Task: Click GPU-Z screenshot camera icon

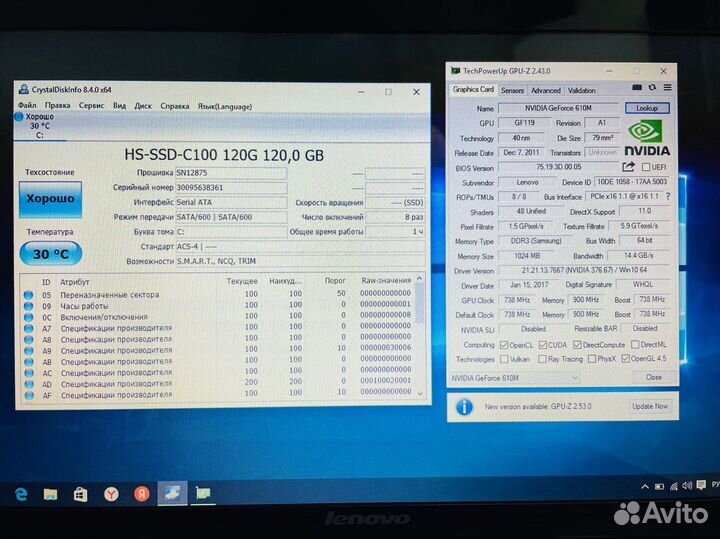Action: click(x=636, y=87)
